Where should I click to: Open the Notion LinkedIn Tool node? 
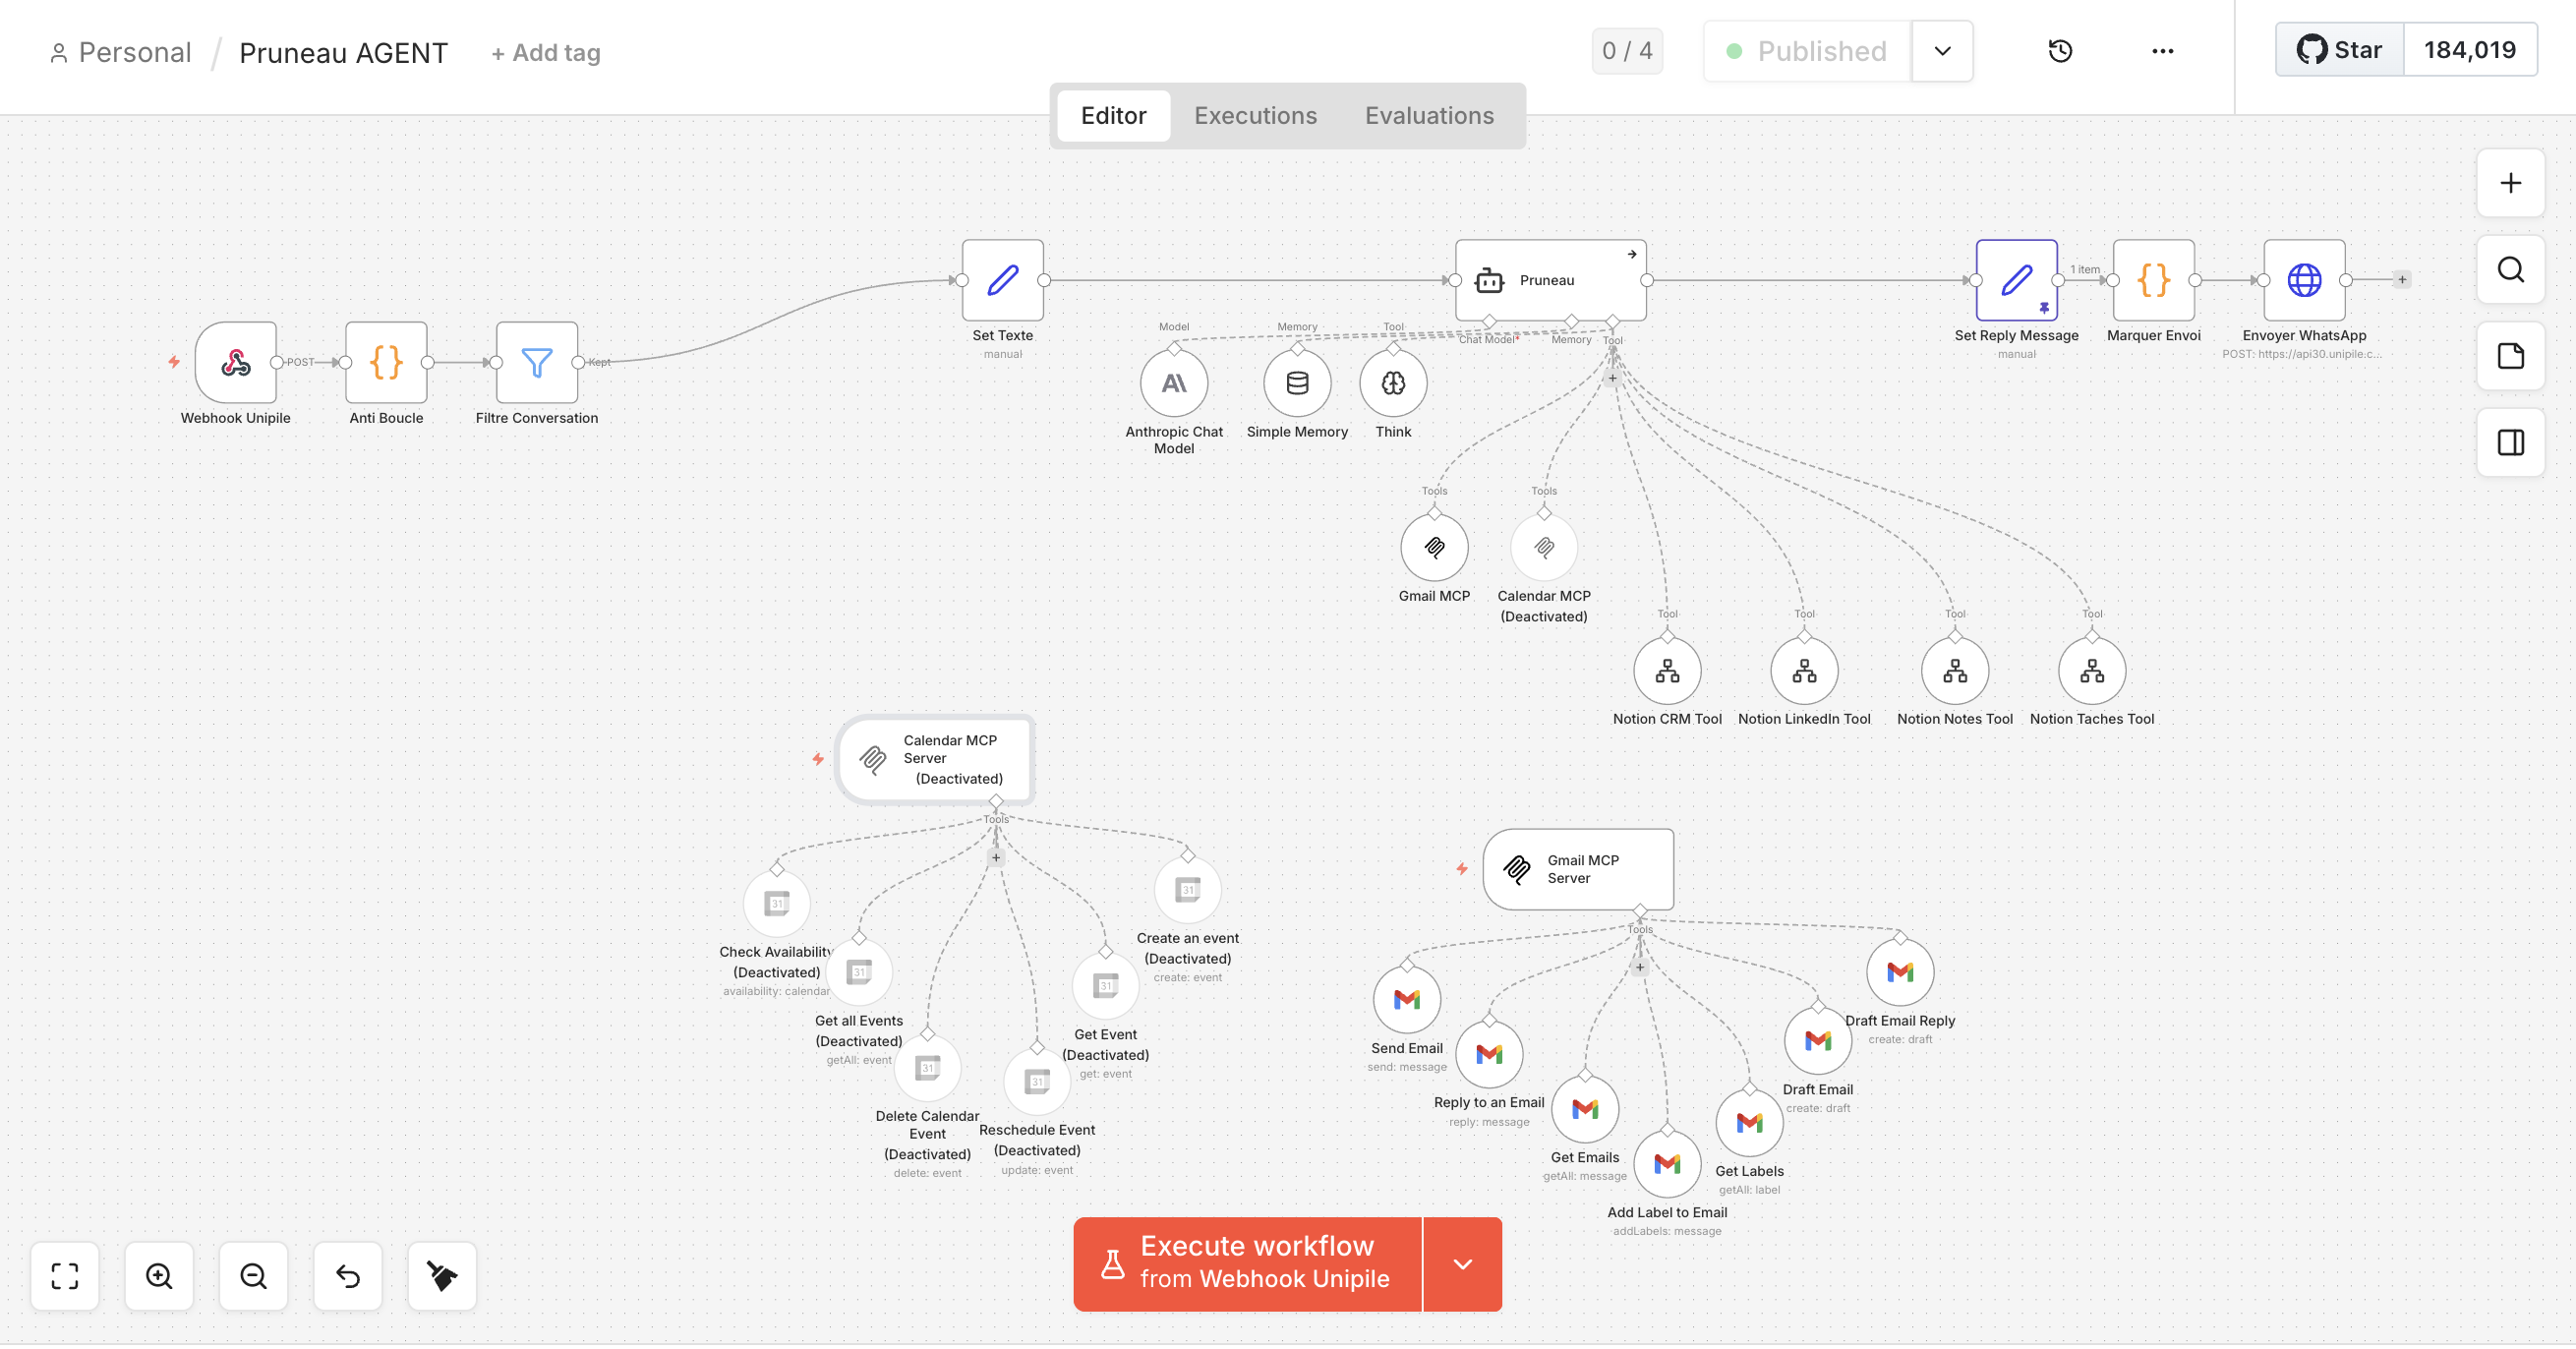(1803, 670)
